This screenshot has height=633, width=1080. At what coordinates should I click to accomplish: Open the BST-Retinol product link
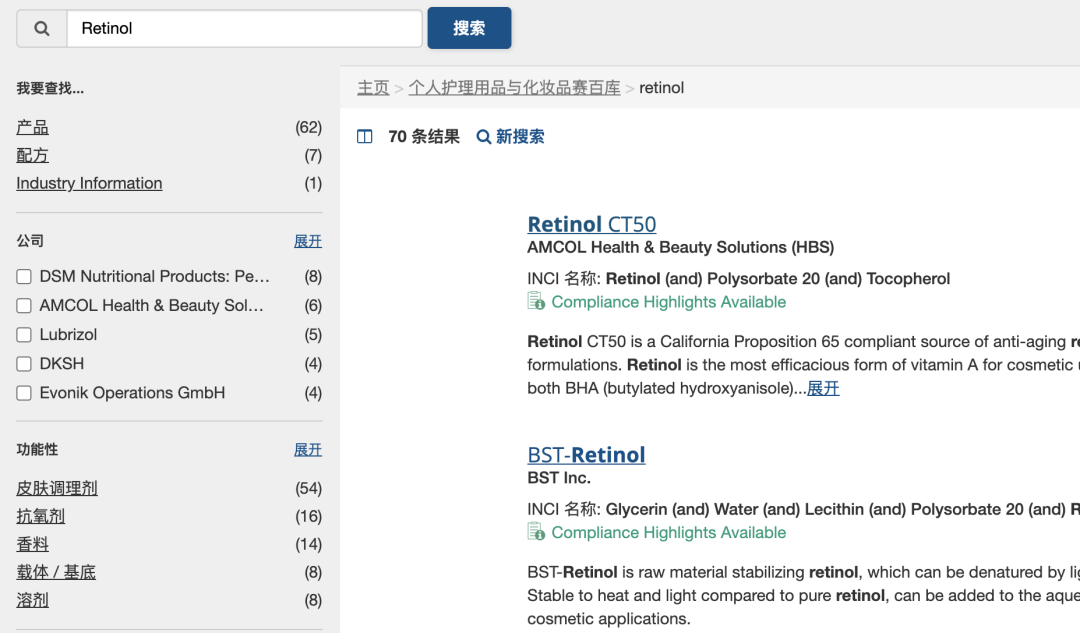tap(586, 454)
